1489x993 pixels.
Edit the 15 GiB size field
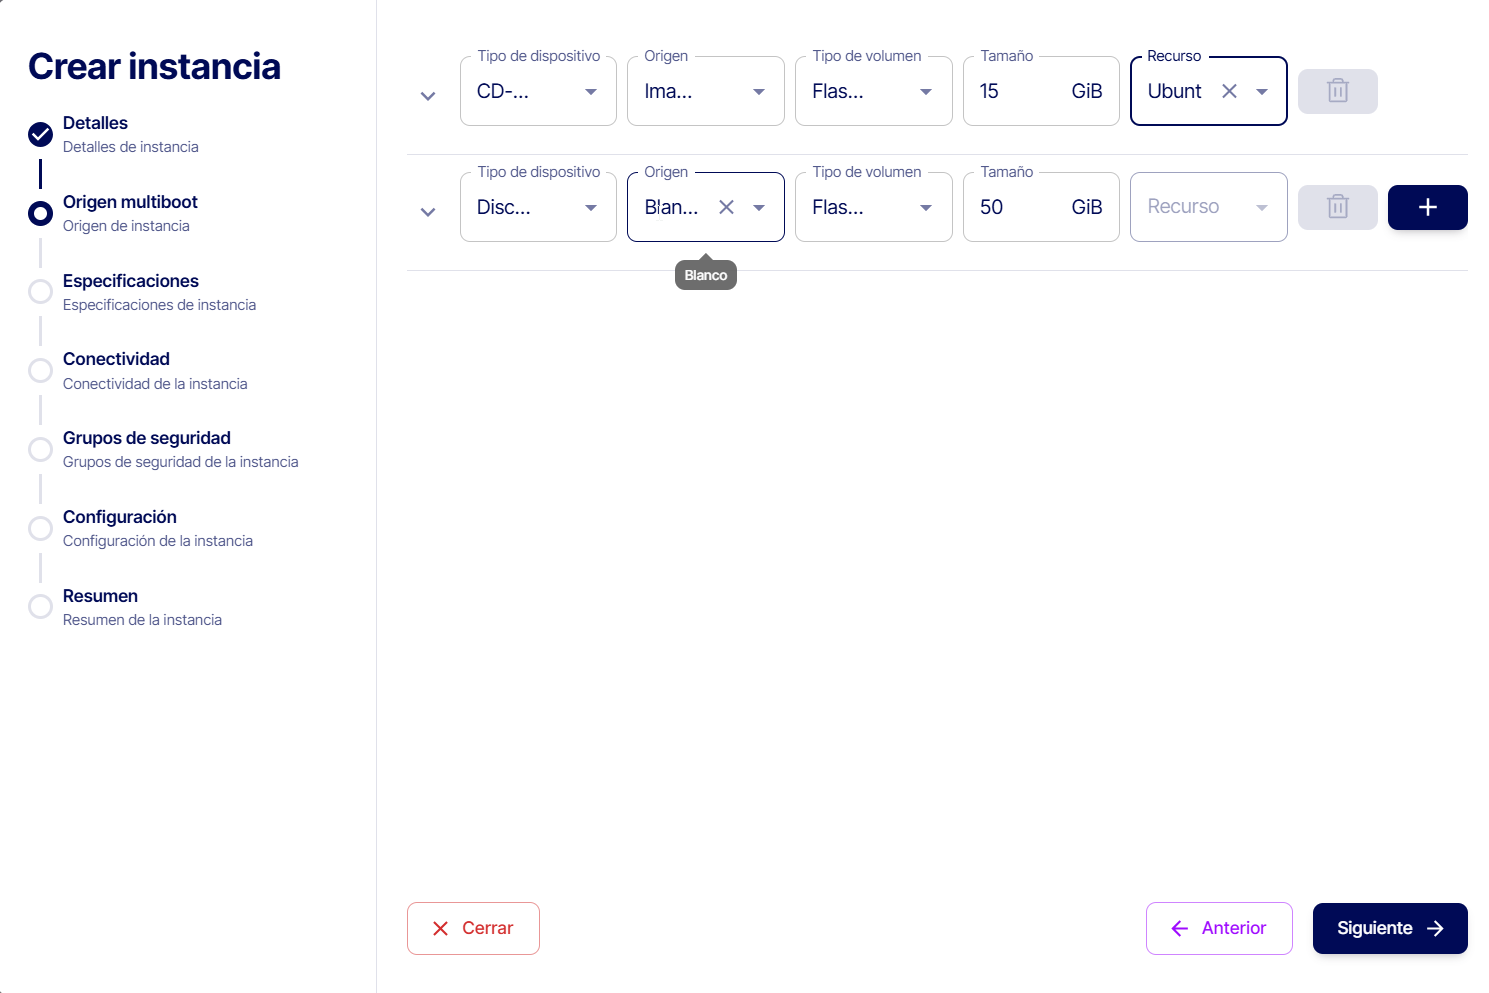[1015, 91]
